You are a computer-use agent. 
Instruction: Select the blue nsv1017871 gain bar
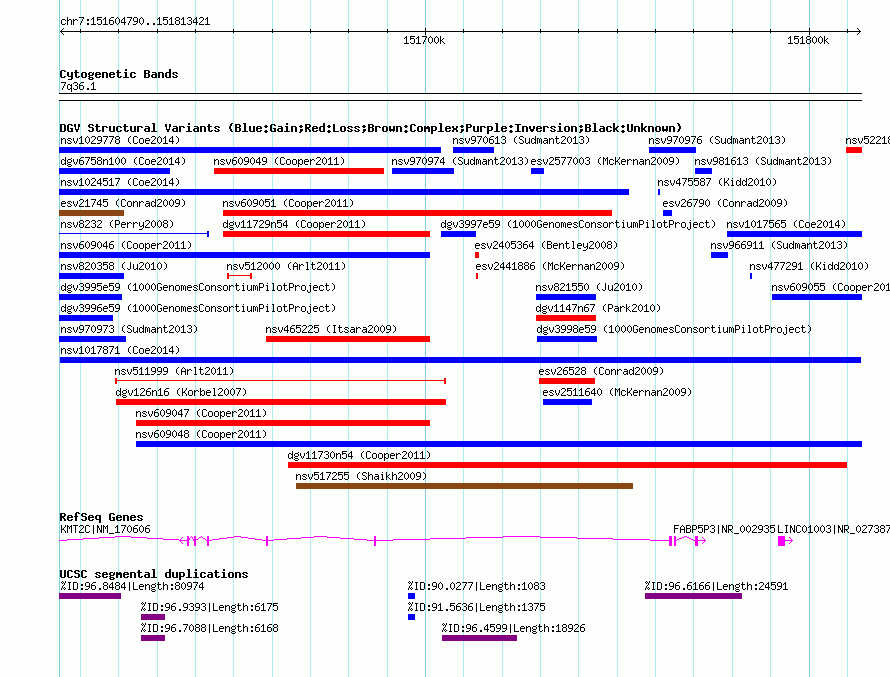(460, 360)
